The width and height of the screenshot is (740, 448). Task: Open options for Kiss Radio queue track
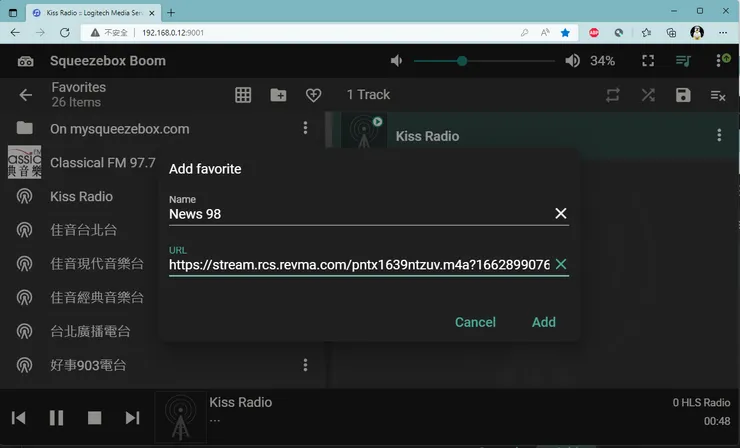(x=719, y=135)
